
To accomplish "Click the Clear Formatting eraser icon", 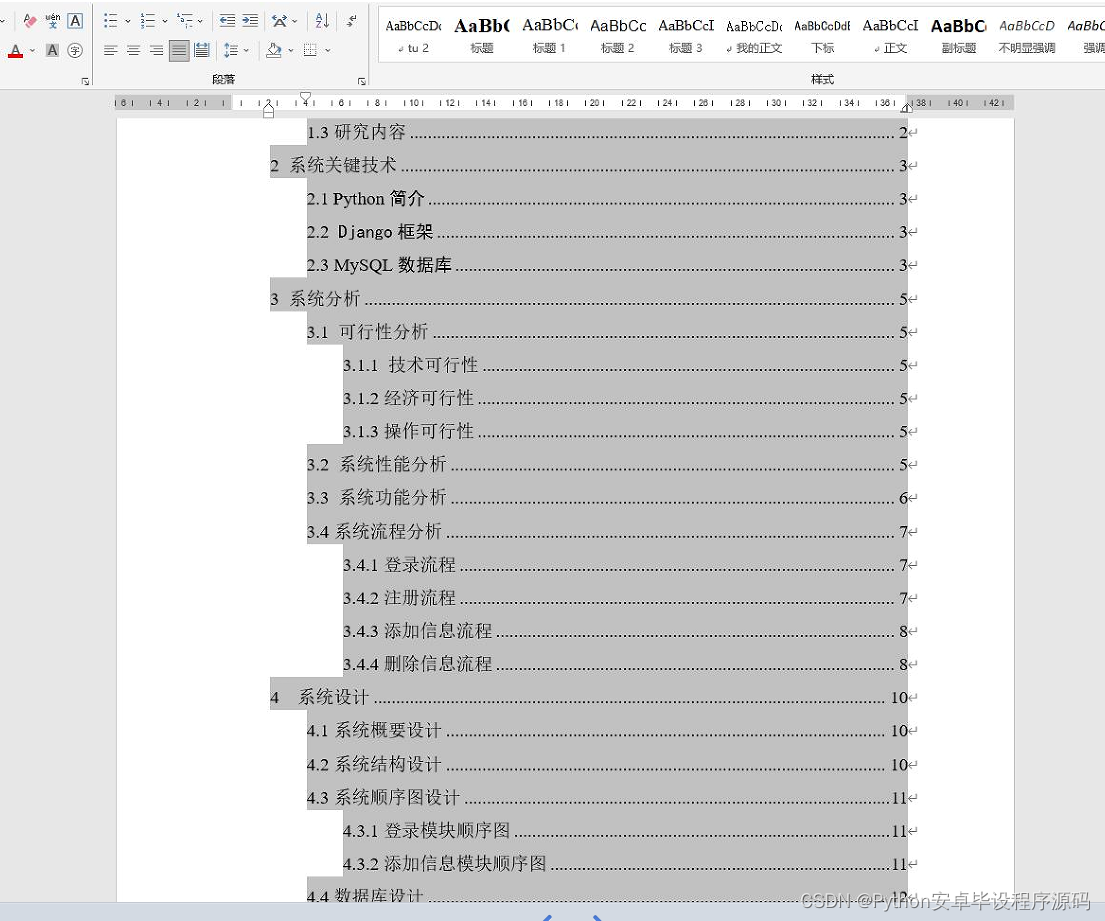I will click(30, 20).
